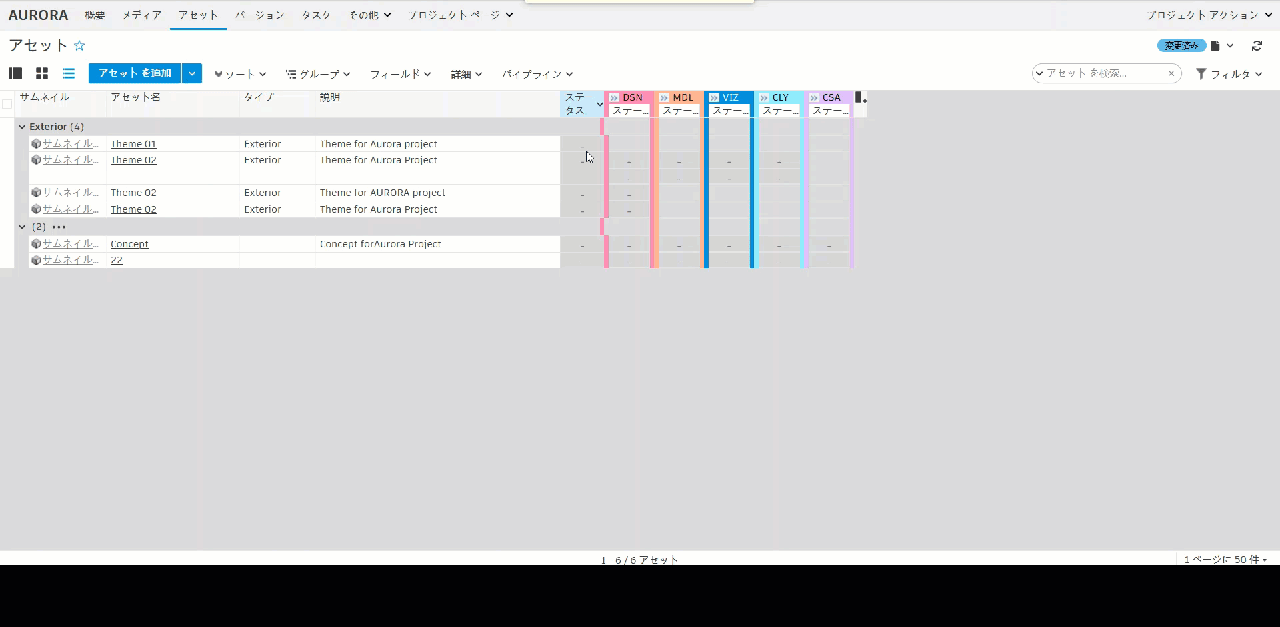Click the page document icon beside the modified badge
The image size is (1280, 627).
[x=1215, y=46]
